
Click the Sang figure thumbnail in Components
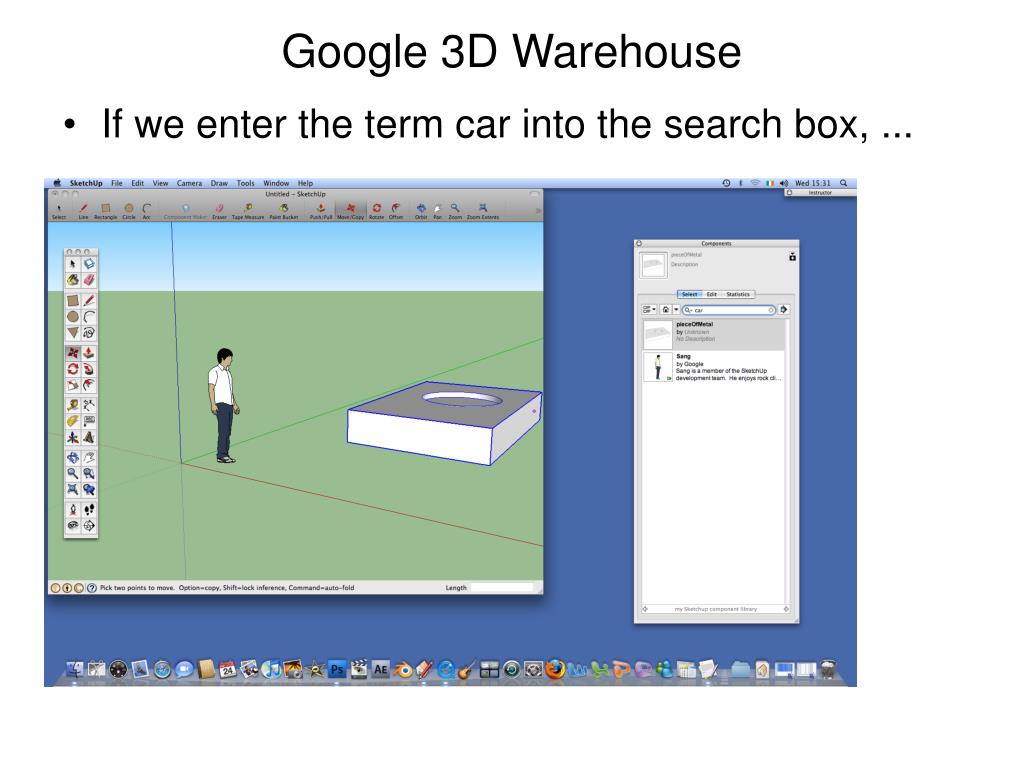point(658,367)
